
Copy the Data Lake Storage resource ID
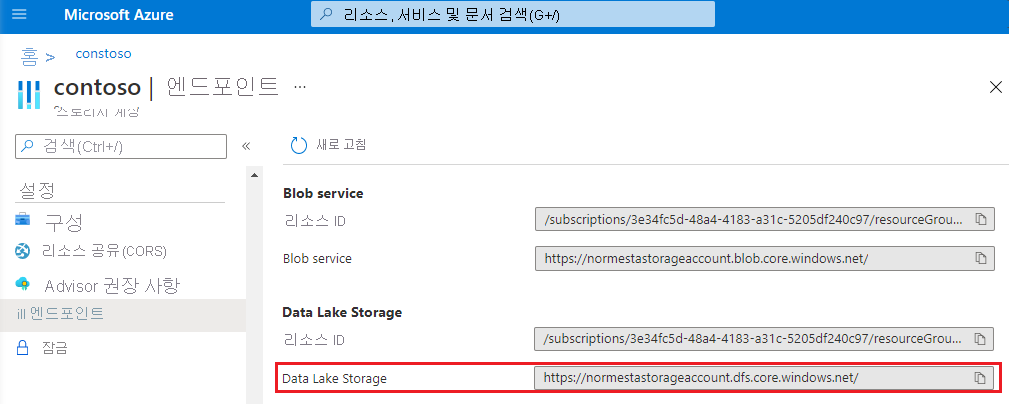click(980, 338)
